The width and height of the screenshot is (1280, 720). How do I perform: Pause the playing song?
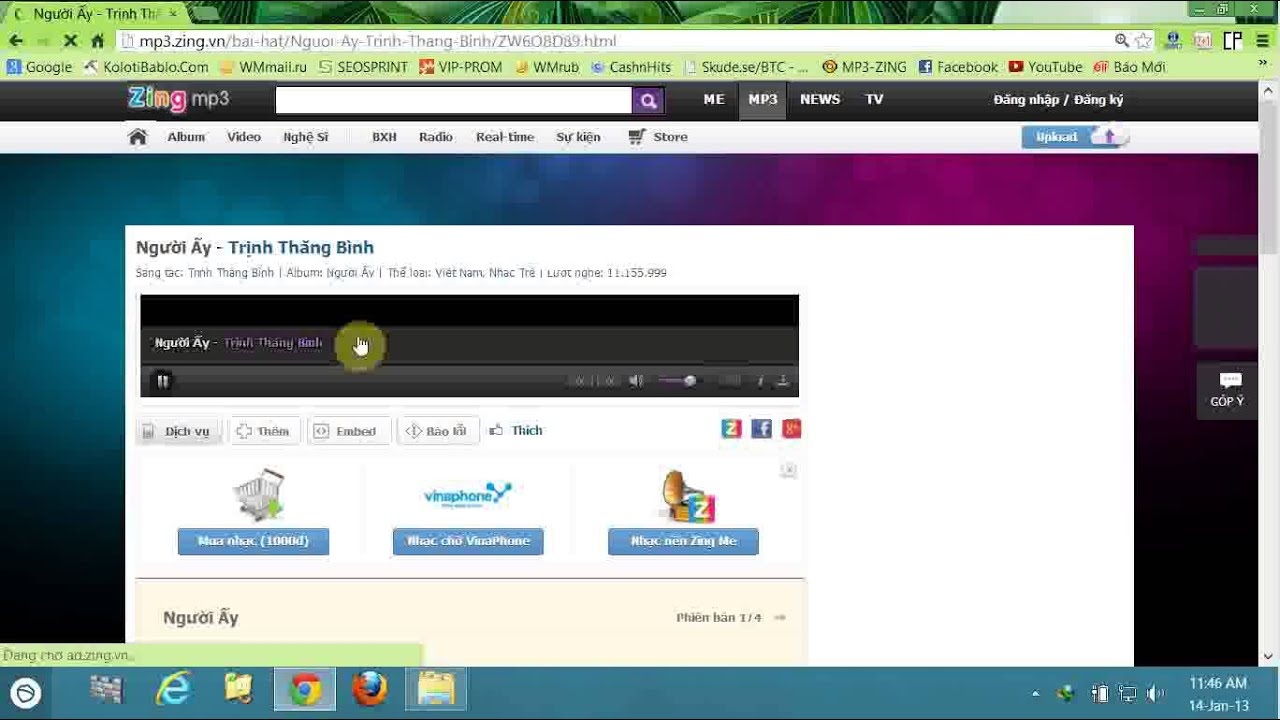(162, 381)
